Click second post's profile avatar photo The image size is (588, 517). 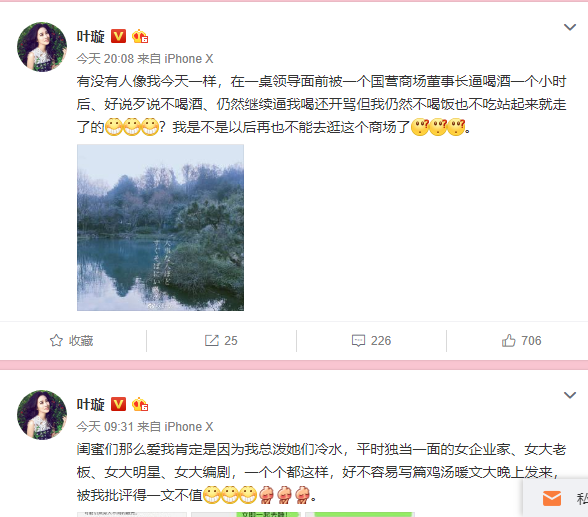click(x=42, y=415)
